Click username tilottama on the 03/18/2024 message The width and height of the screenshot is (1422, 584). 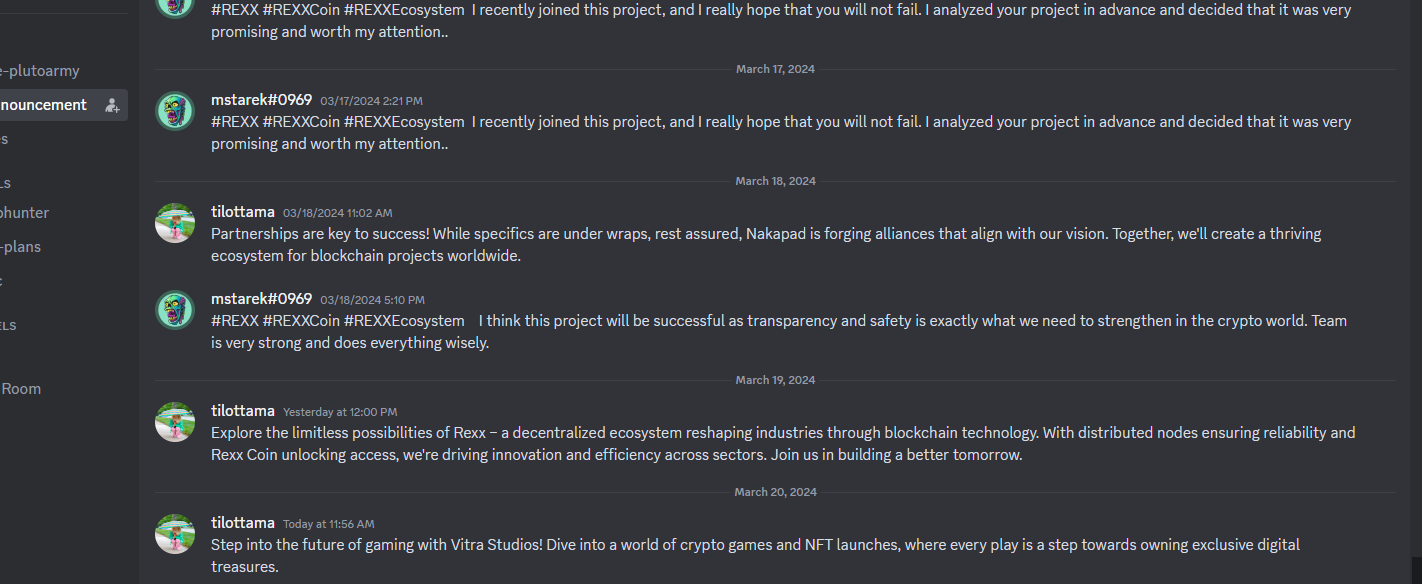pos(243,211)
